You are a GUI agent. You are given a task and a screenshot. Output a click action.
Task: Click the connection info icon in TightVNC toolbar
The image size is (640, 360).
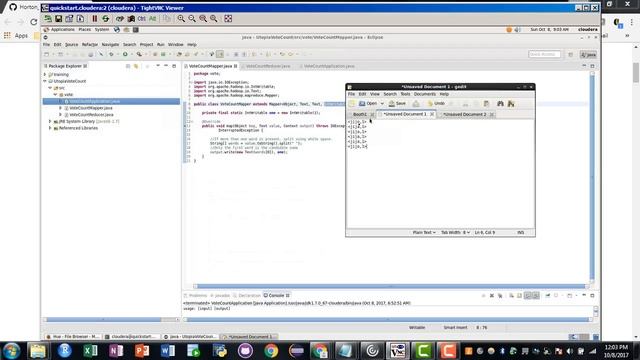click(x=80, y=19)
